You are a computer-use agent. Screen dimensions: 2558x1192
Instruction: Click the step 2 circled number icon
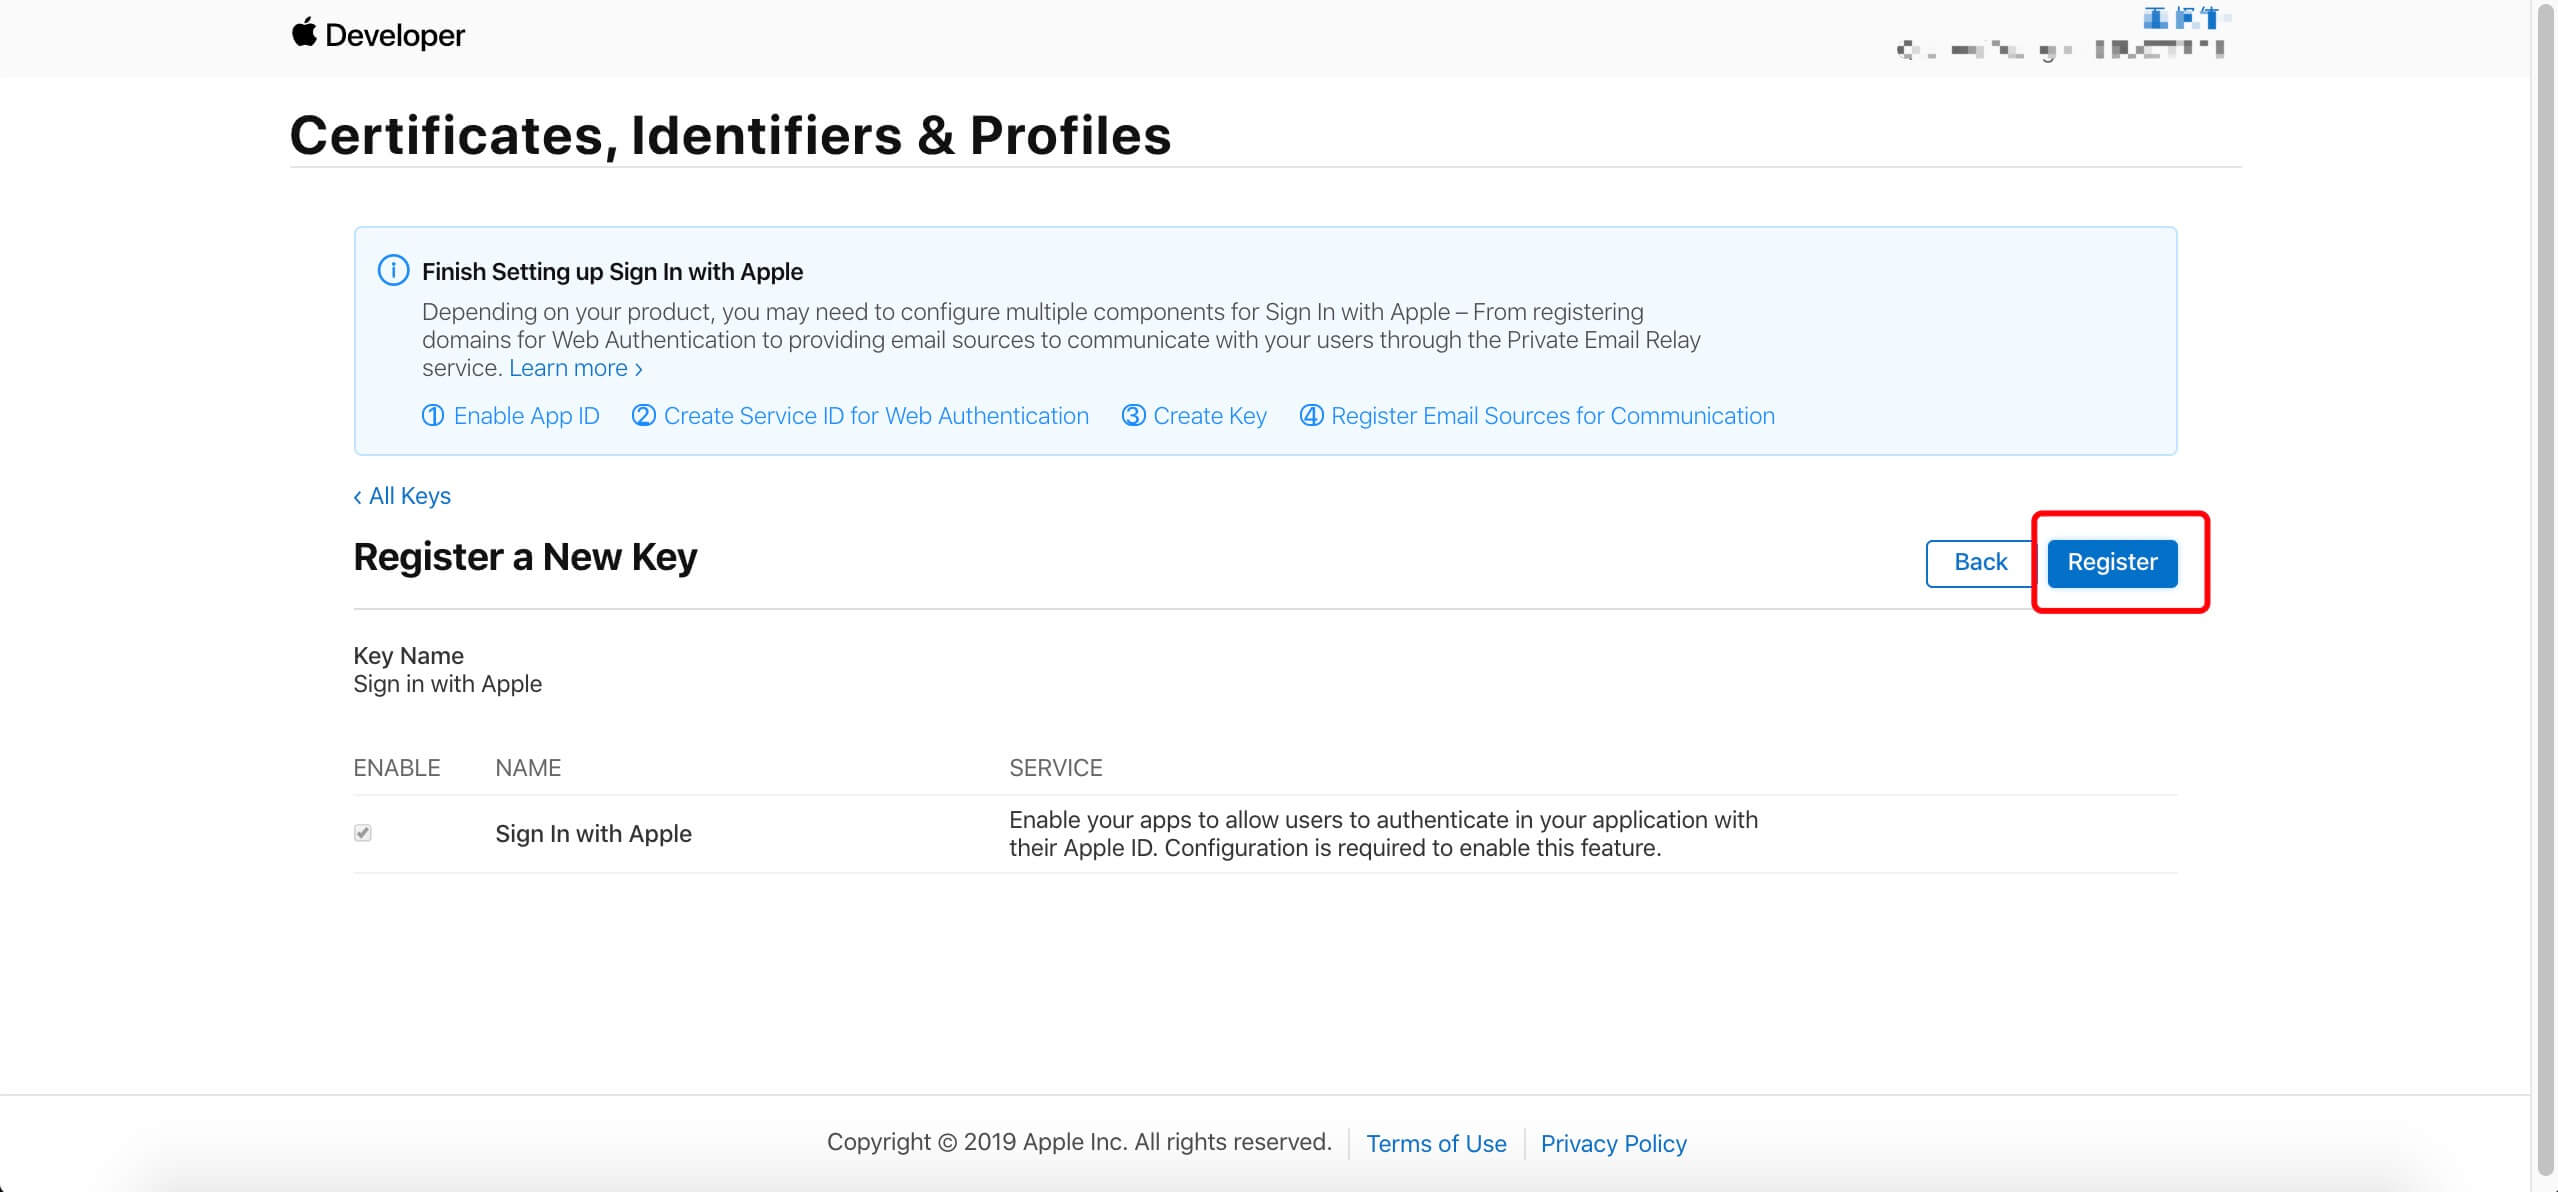[x=644, y=415]
